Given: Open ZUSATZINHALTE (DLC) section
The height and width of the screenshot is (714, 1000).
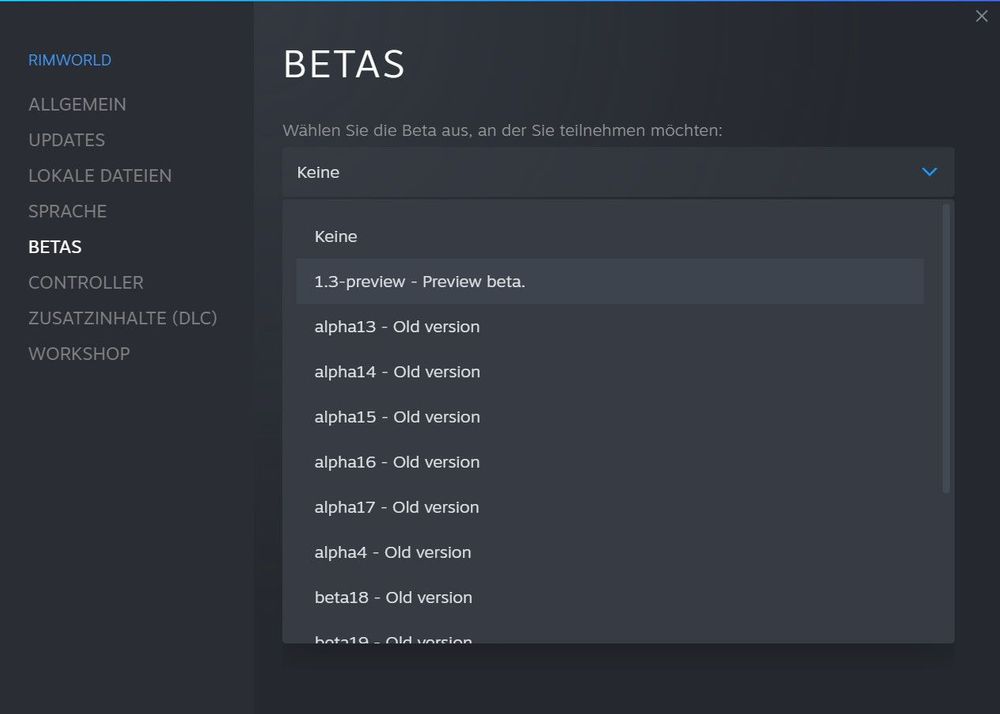Looking at the screenshot, I should coord(122,318).
